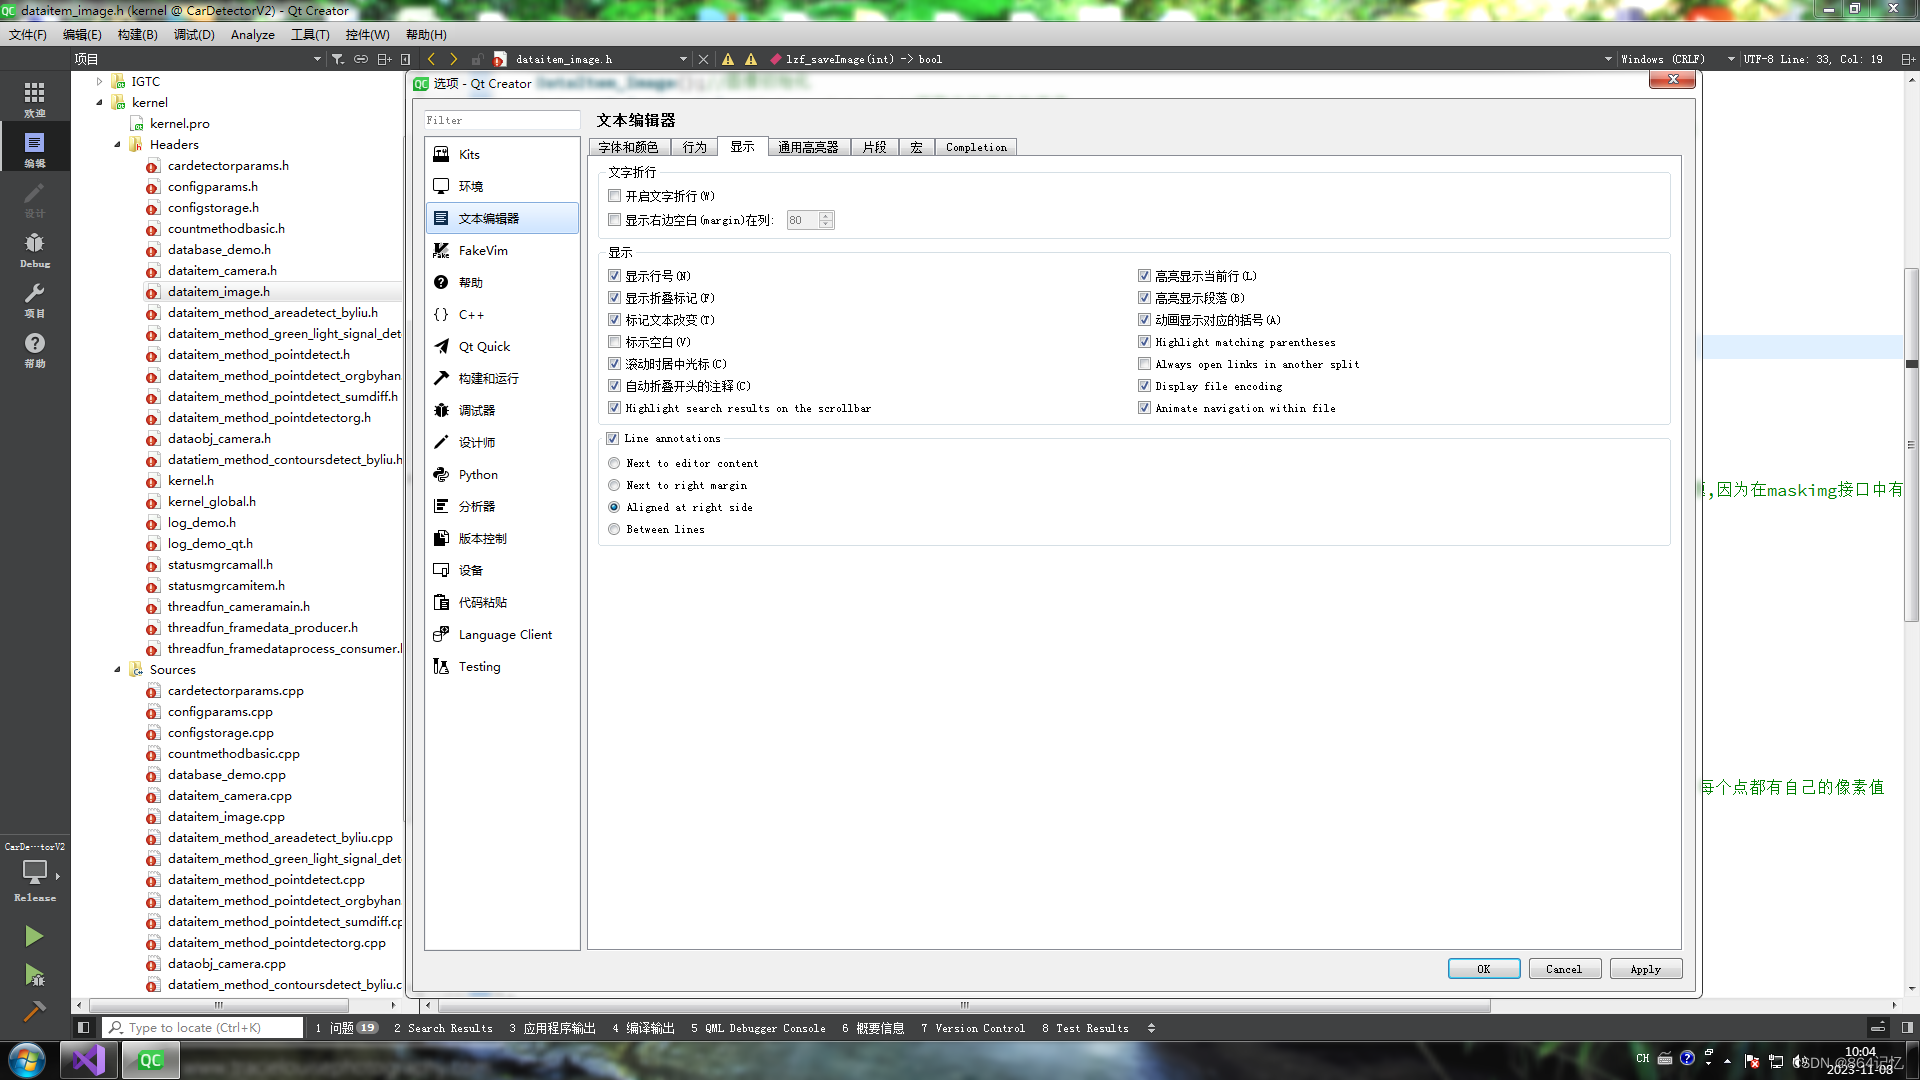
Task: Expand the Sources tree node
Action: [117, 669]
